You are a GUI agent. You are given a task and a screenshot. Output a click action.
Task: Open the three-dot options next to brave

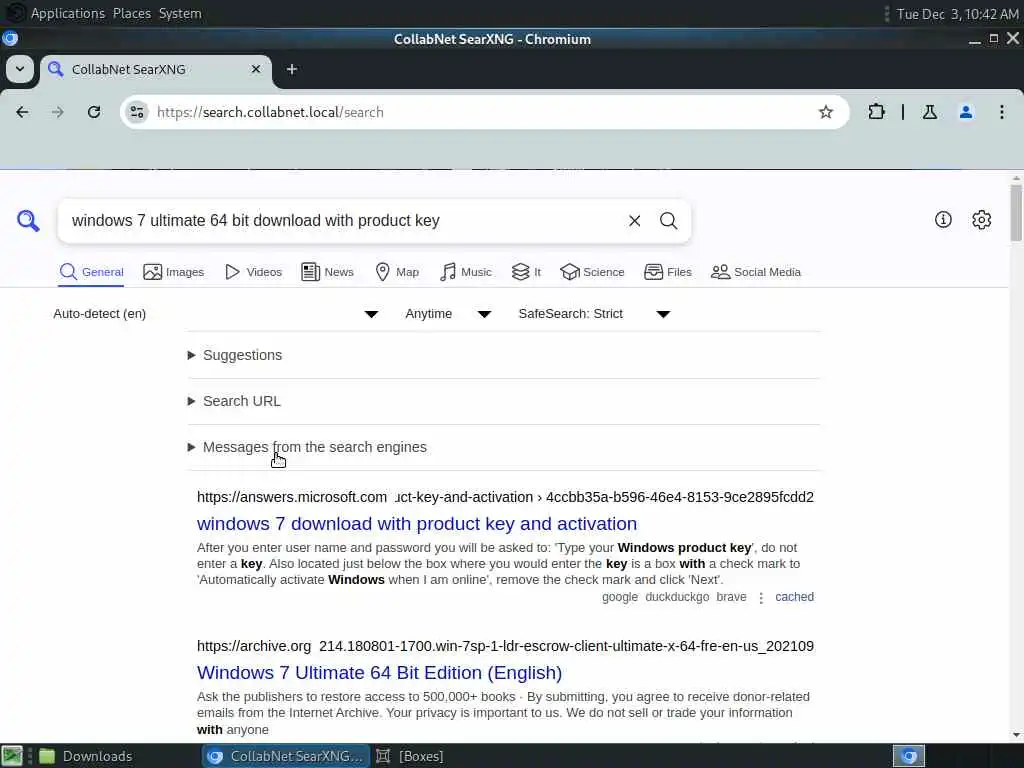[761, 598]
